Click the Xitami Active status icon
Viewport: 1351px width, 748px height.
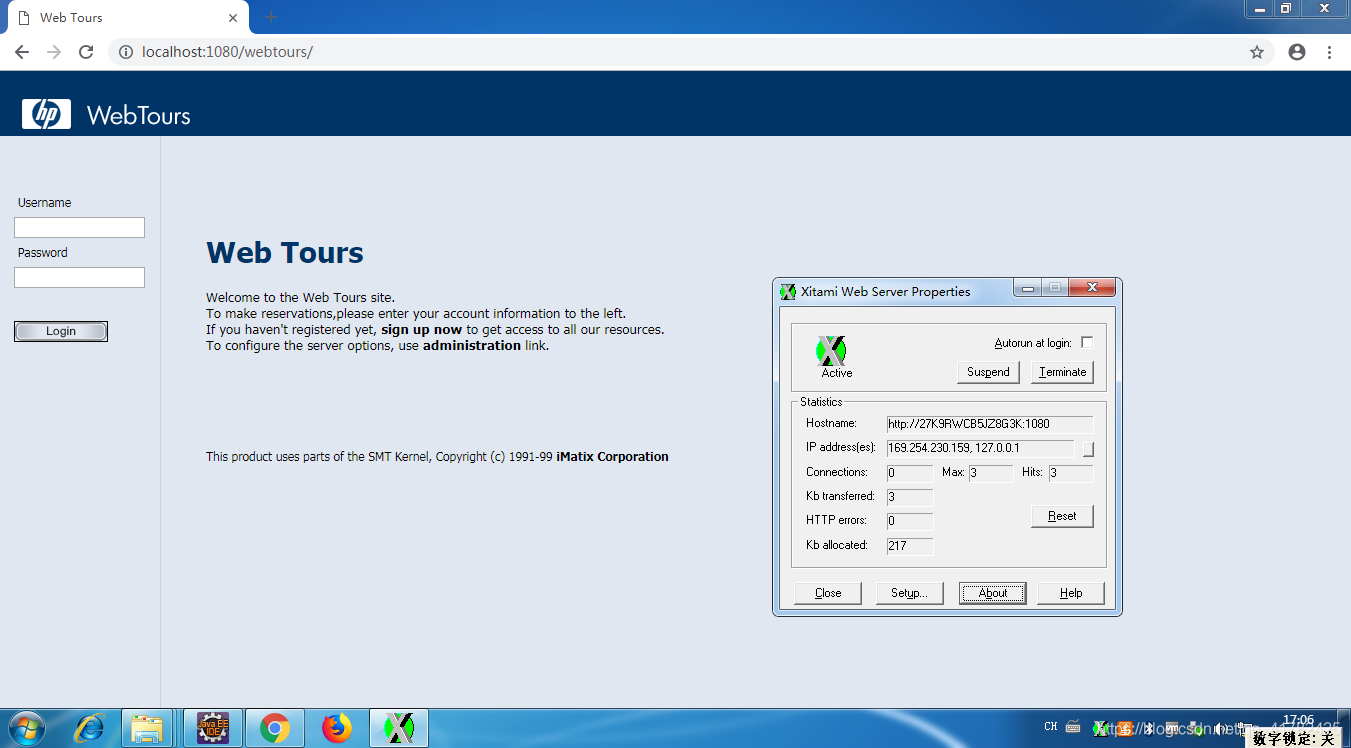coord(831,351)
